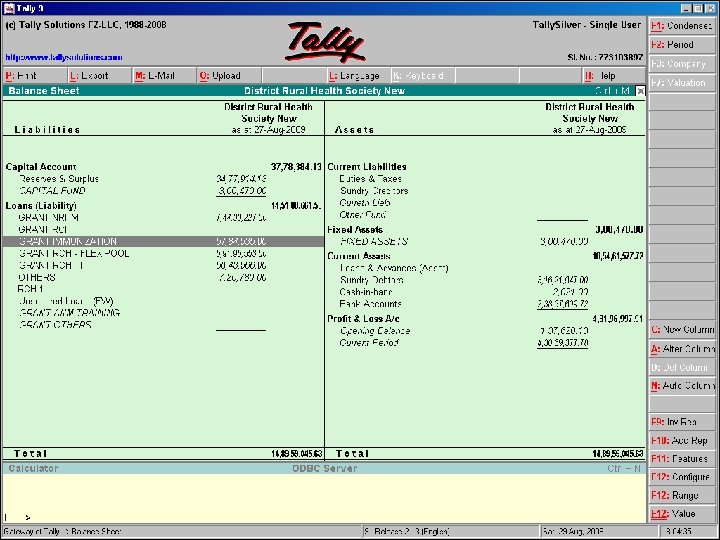720x540 pixels.
Task: Select GRANT OTHERS row
Action: [x=55, y=325]
